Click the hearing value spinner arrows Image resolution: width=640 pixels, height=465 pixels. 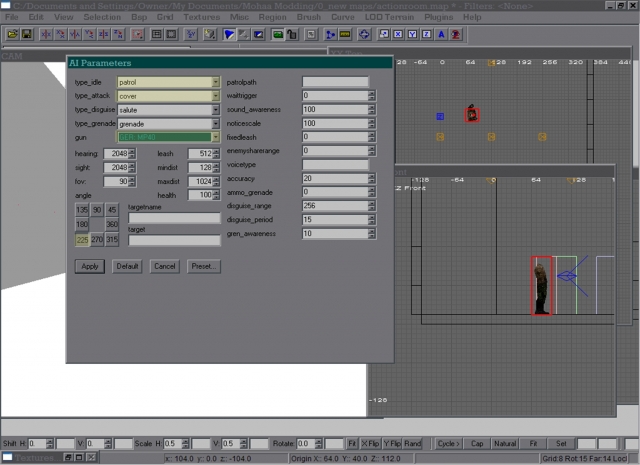point(132,154)
